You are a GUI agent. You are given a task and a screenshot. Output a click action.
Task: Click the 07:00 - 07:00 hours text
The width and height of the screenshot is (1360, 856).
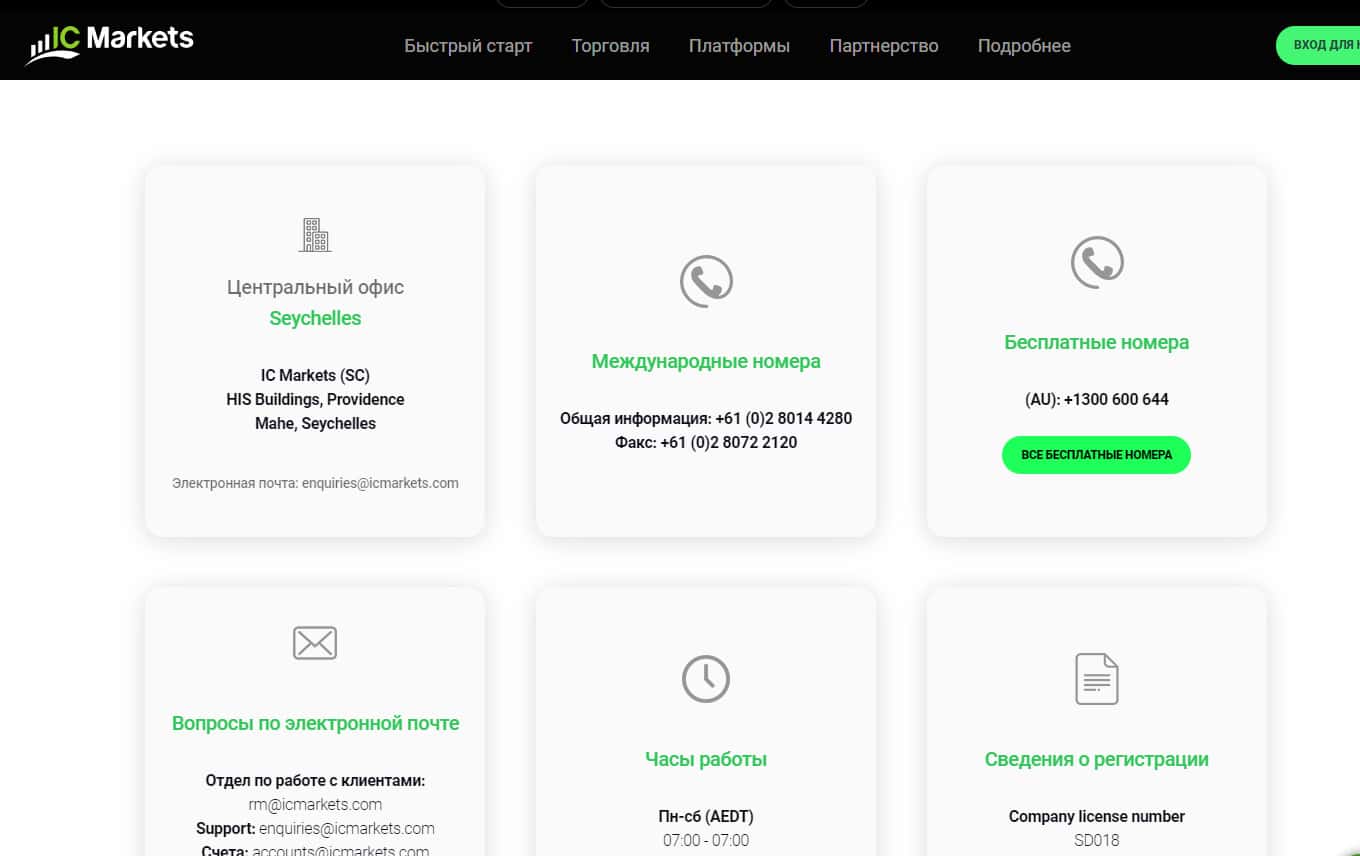click(x=706, y=840)
